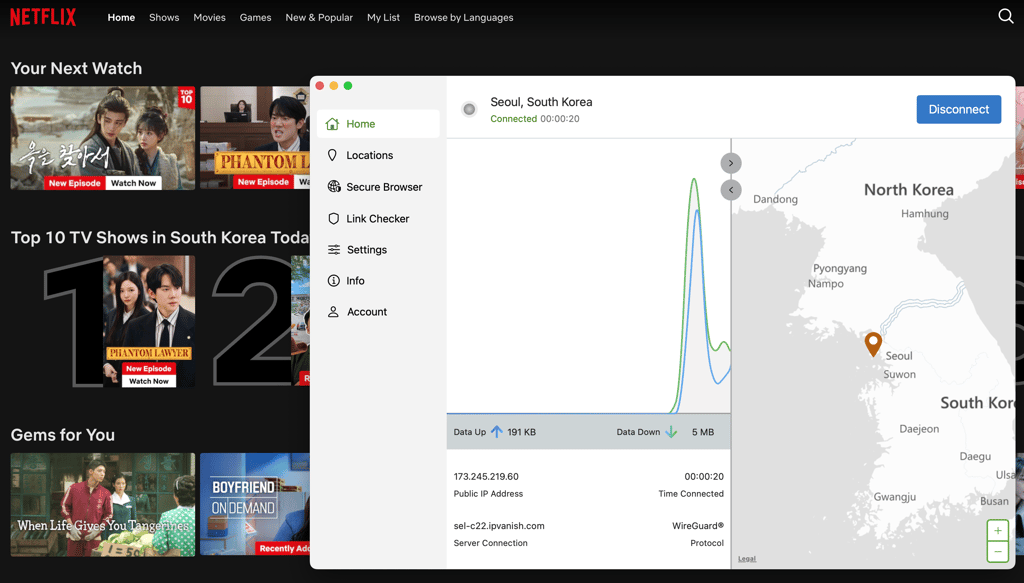
Task: Expand panel with right chevron button
Action: click(x=731, y=163)
